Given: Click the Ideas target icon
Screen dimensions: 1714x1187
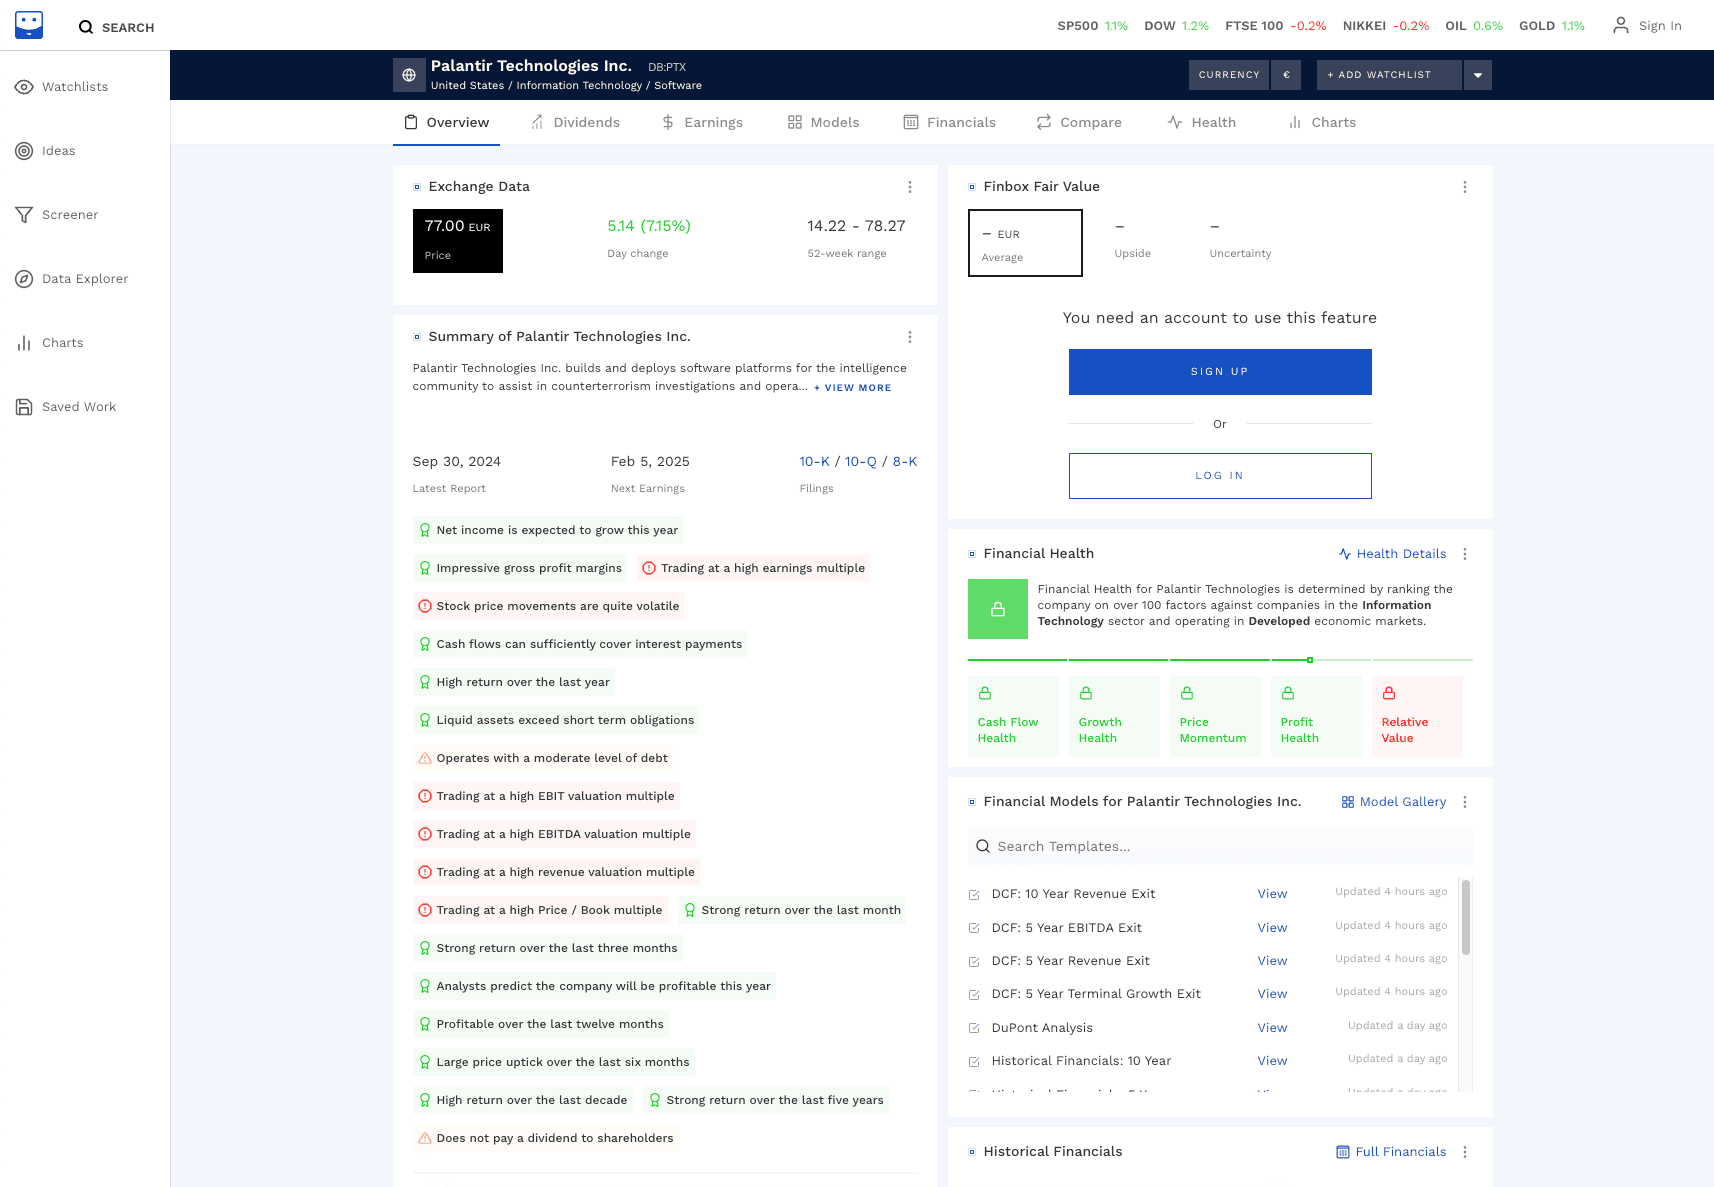Looking at the screenshot, I should pos(24,151).
